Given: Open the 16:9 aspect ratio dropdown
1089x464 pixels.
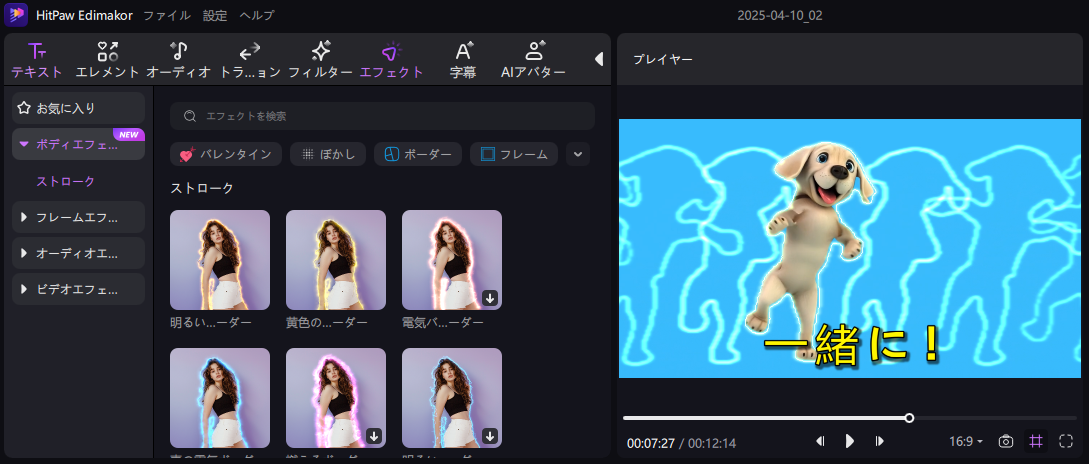Looking at the screenshot, I should [966, 441].
